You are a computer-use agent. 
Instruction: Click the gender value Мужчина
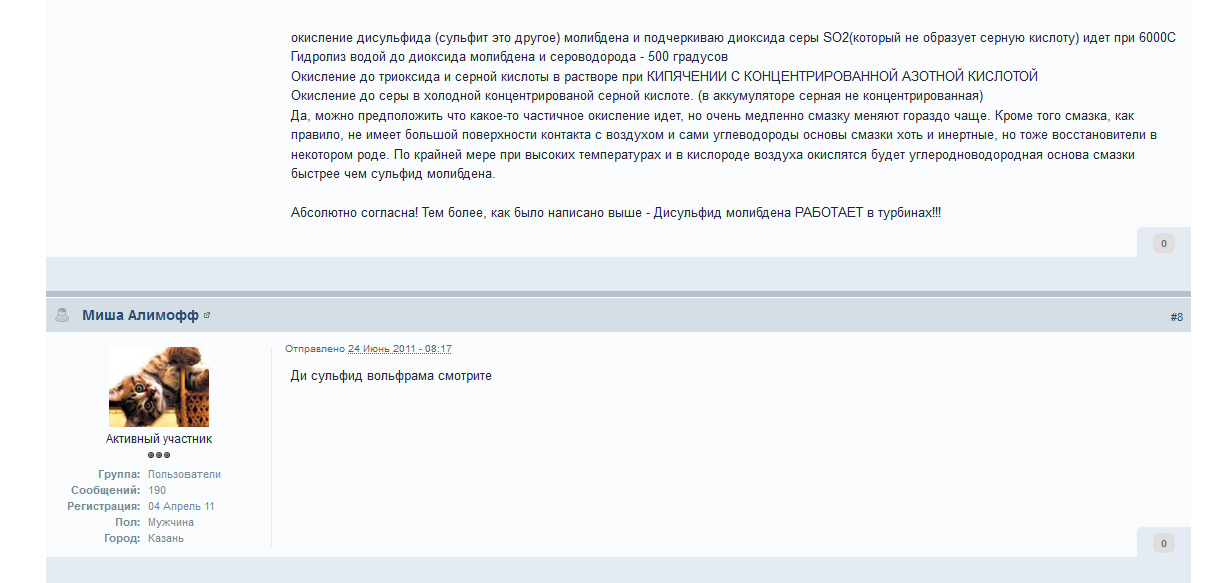point(171,522)
